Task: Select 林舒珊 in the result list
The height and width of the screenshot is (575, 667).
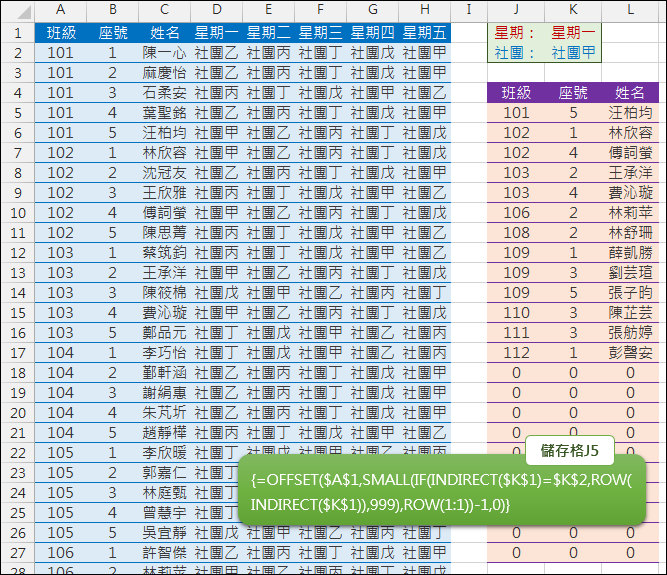Action: pyautogui.click(x=630, y=233)
